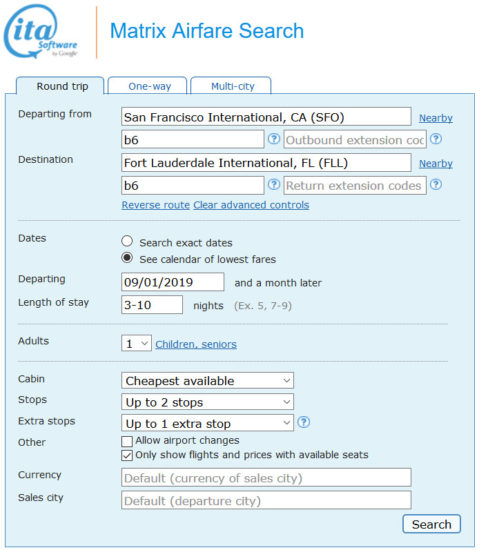Enable Allow airport changes checkbox
This screenshot has width=488, height=550.
(127, 441)
